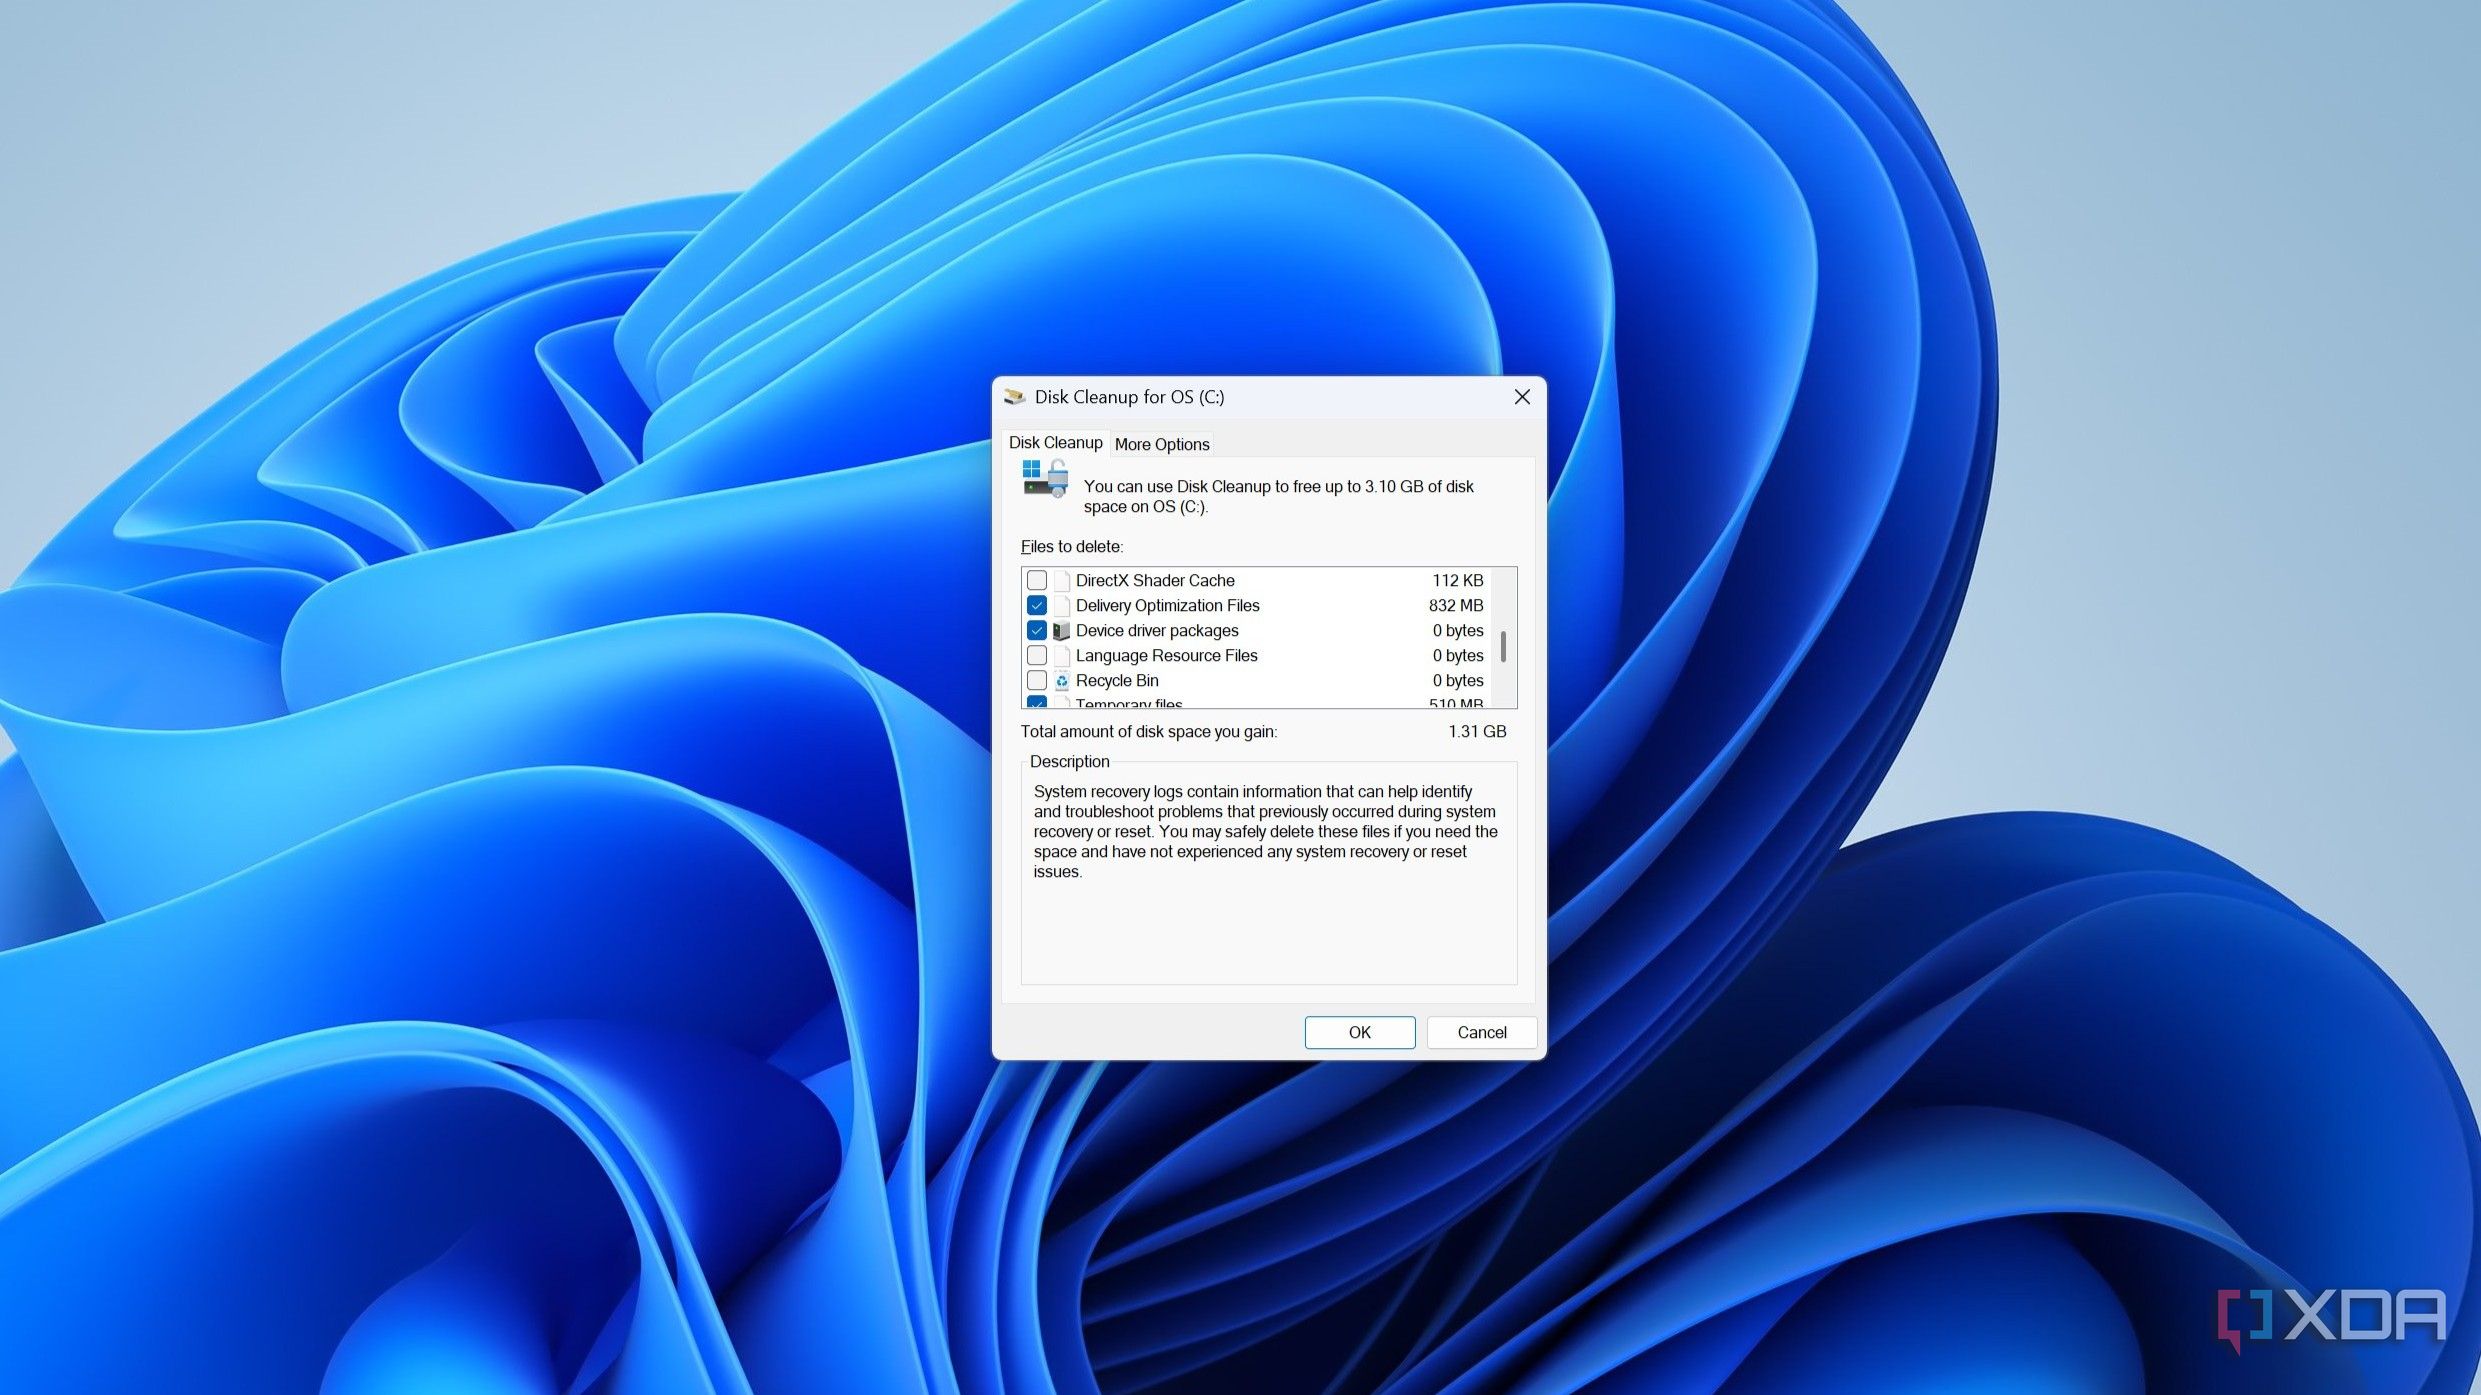The height and width of the screenshot is (1395, 2481).
Task: Close the Disk Cleanup dialog
Action: click(1522, 397)
